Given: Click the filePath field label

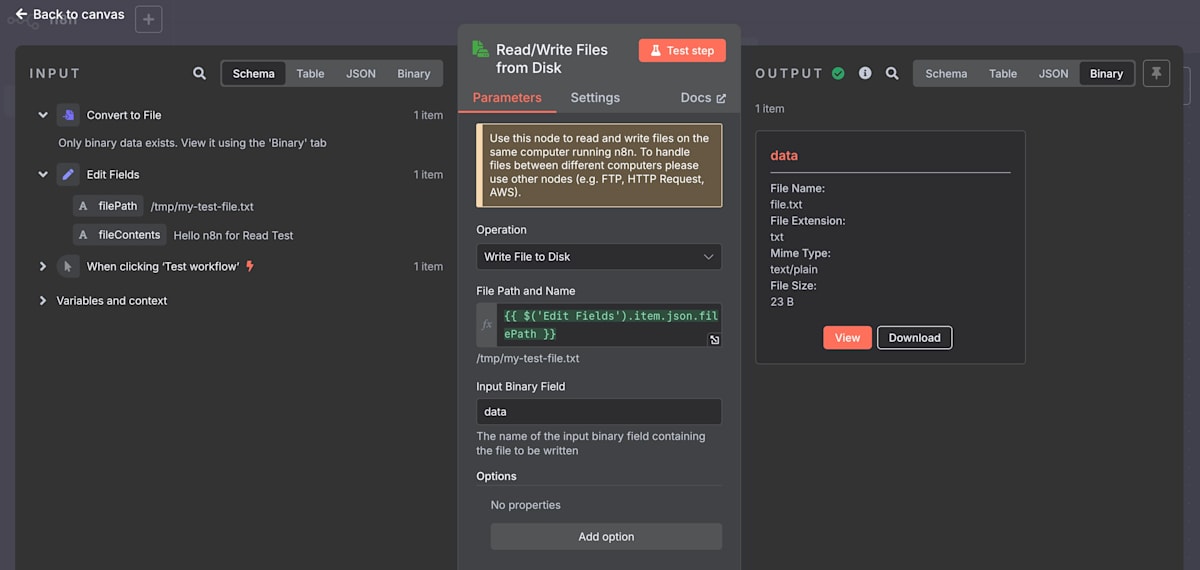Looking at the screenshot, I should point(118,206).
